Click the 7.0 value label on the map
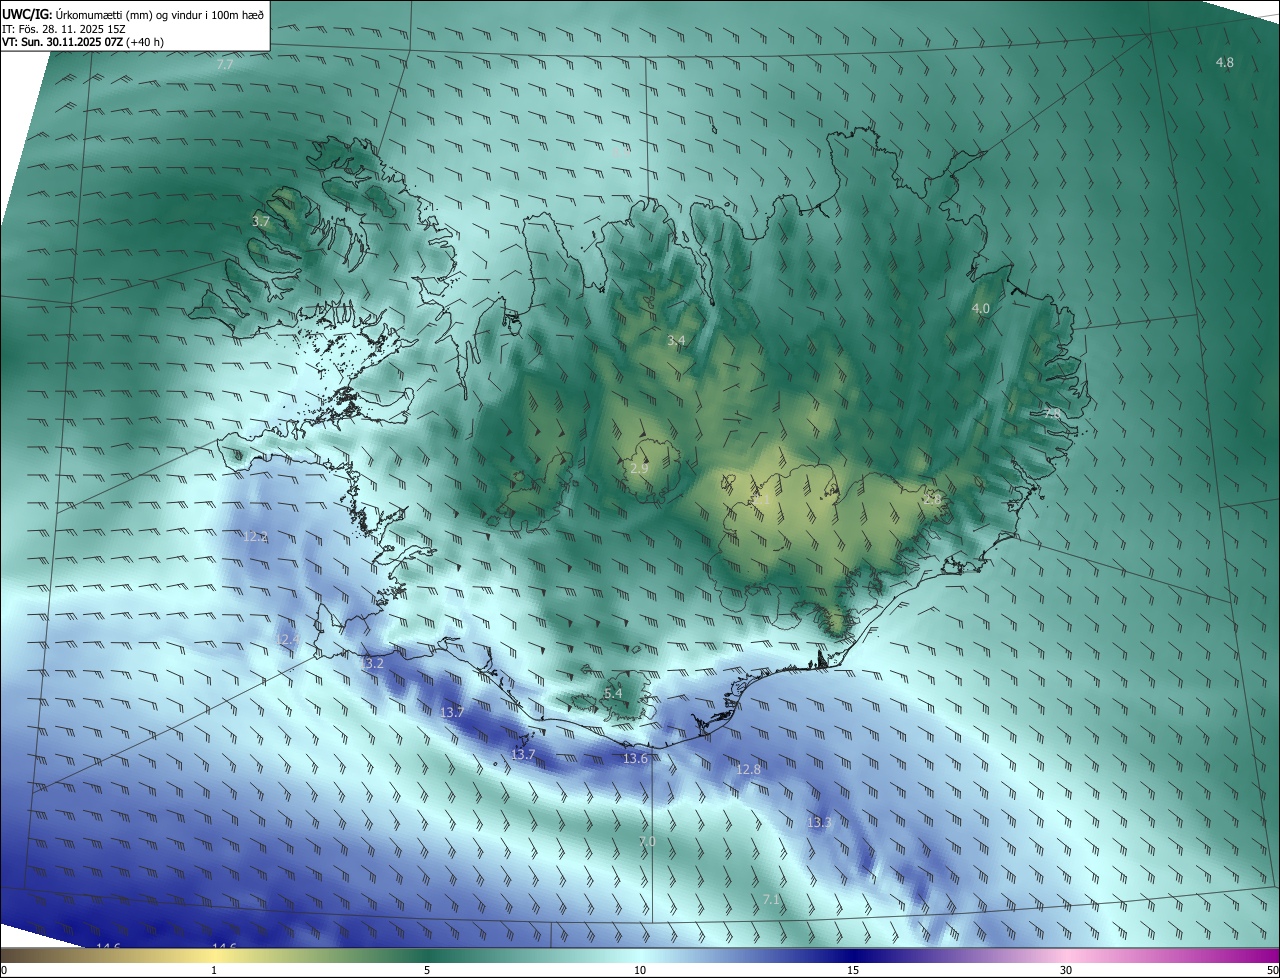 pyautogui.click(x=647, y=841)
